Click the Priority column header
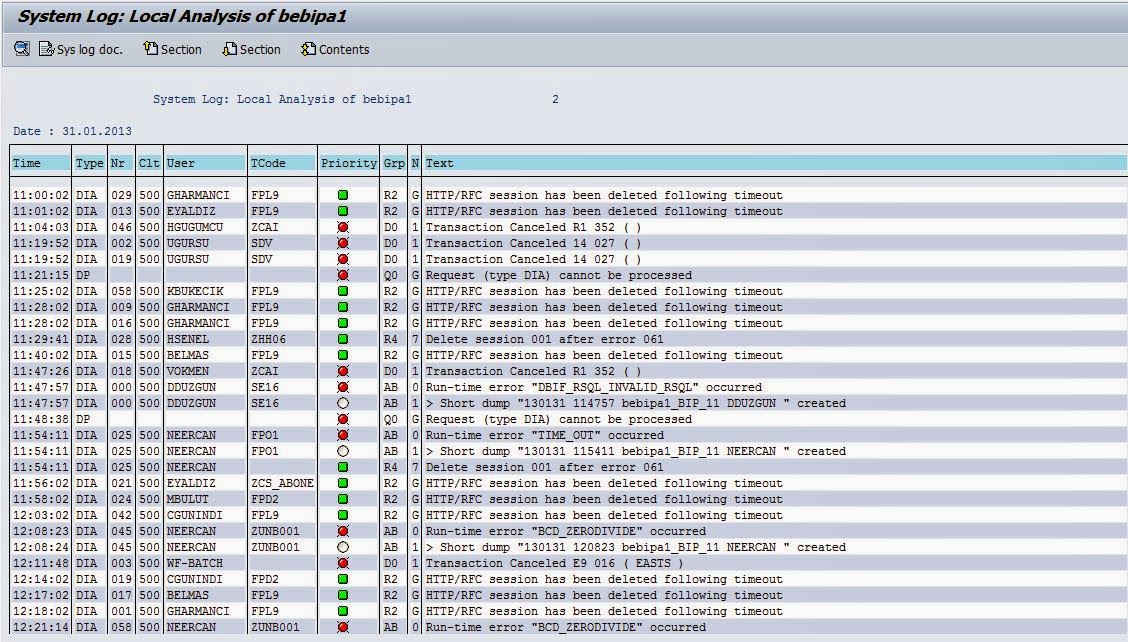 click(x=344, y=163)
